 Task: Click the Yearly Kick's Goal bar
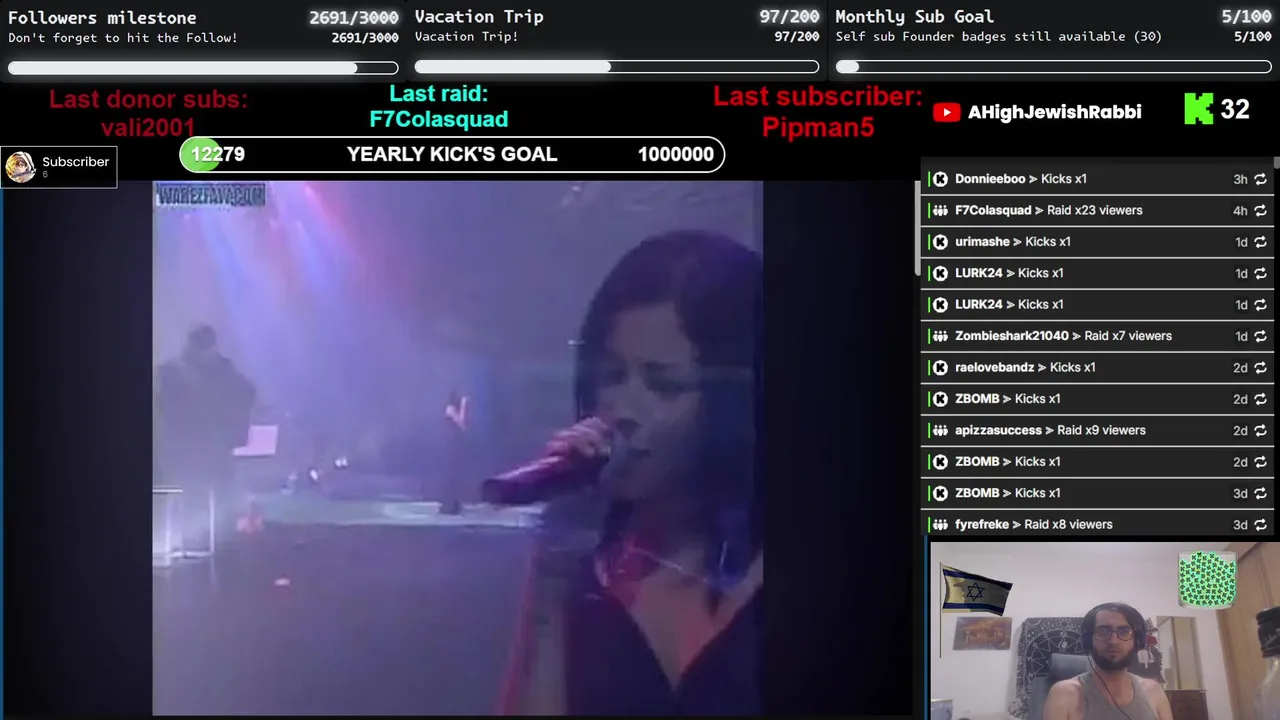pyautogui.click(x=452, y=154)
